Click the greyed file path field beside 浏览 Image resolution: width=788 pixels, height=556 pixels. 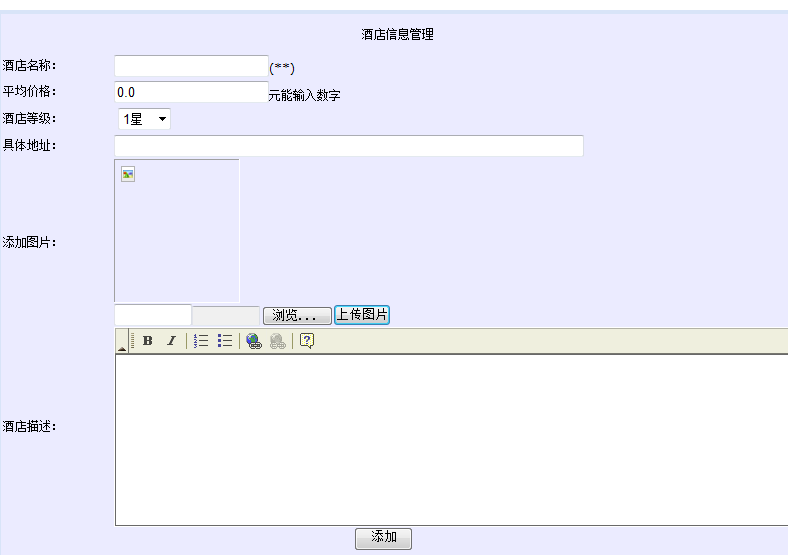tap(226, 316)
